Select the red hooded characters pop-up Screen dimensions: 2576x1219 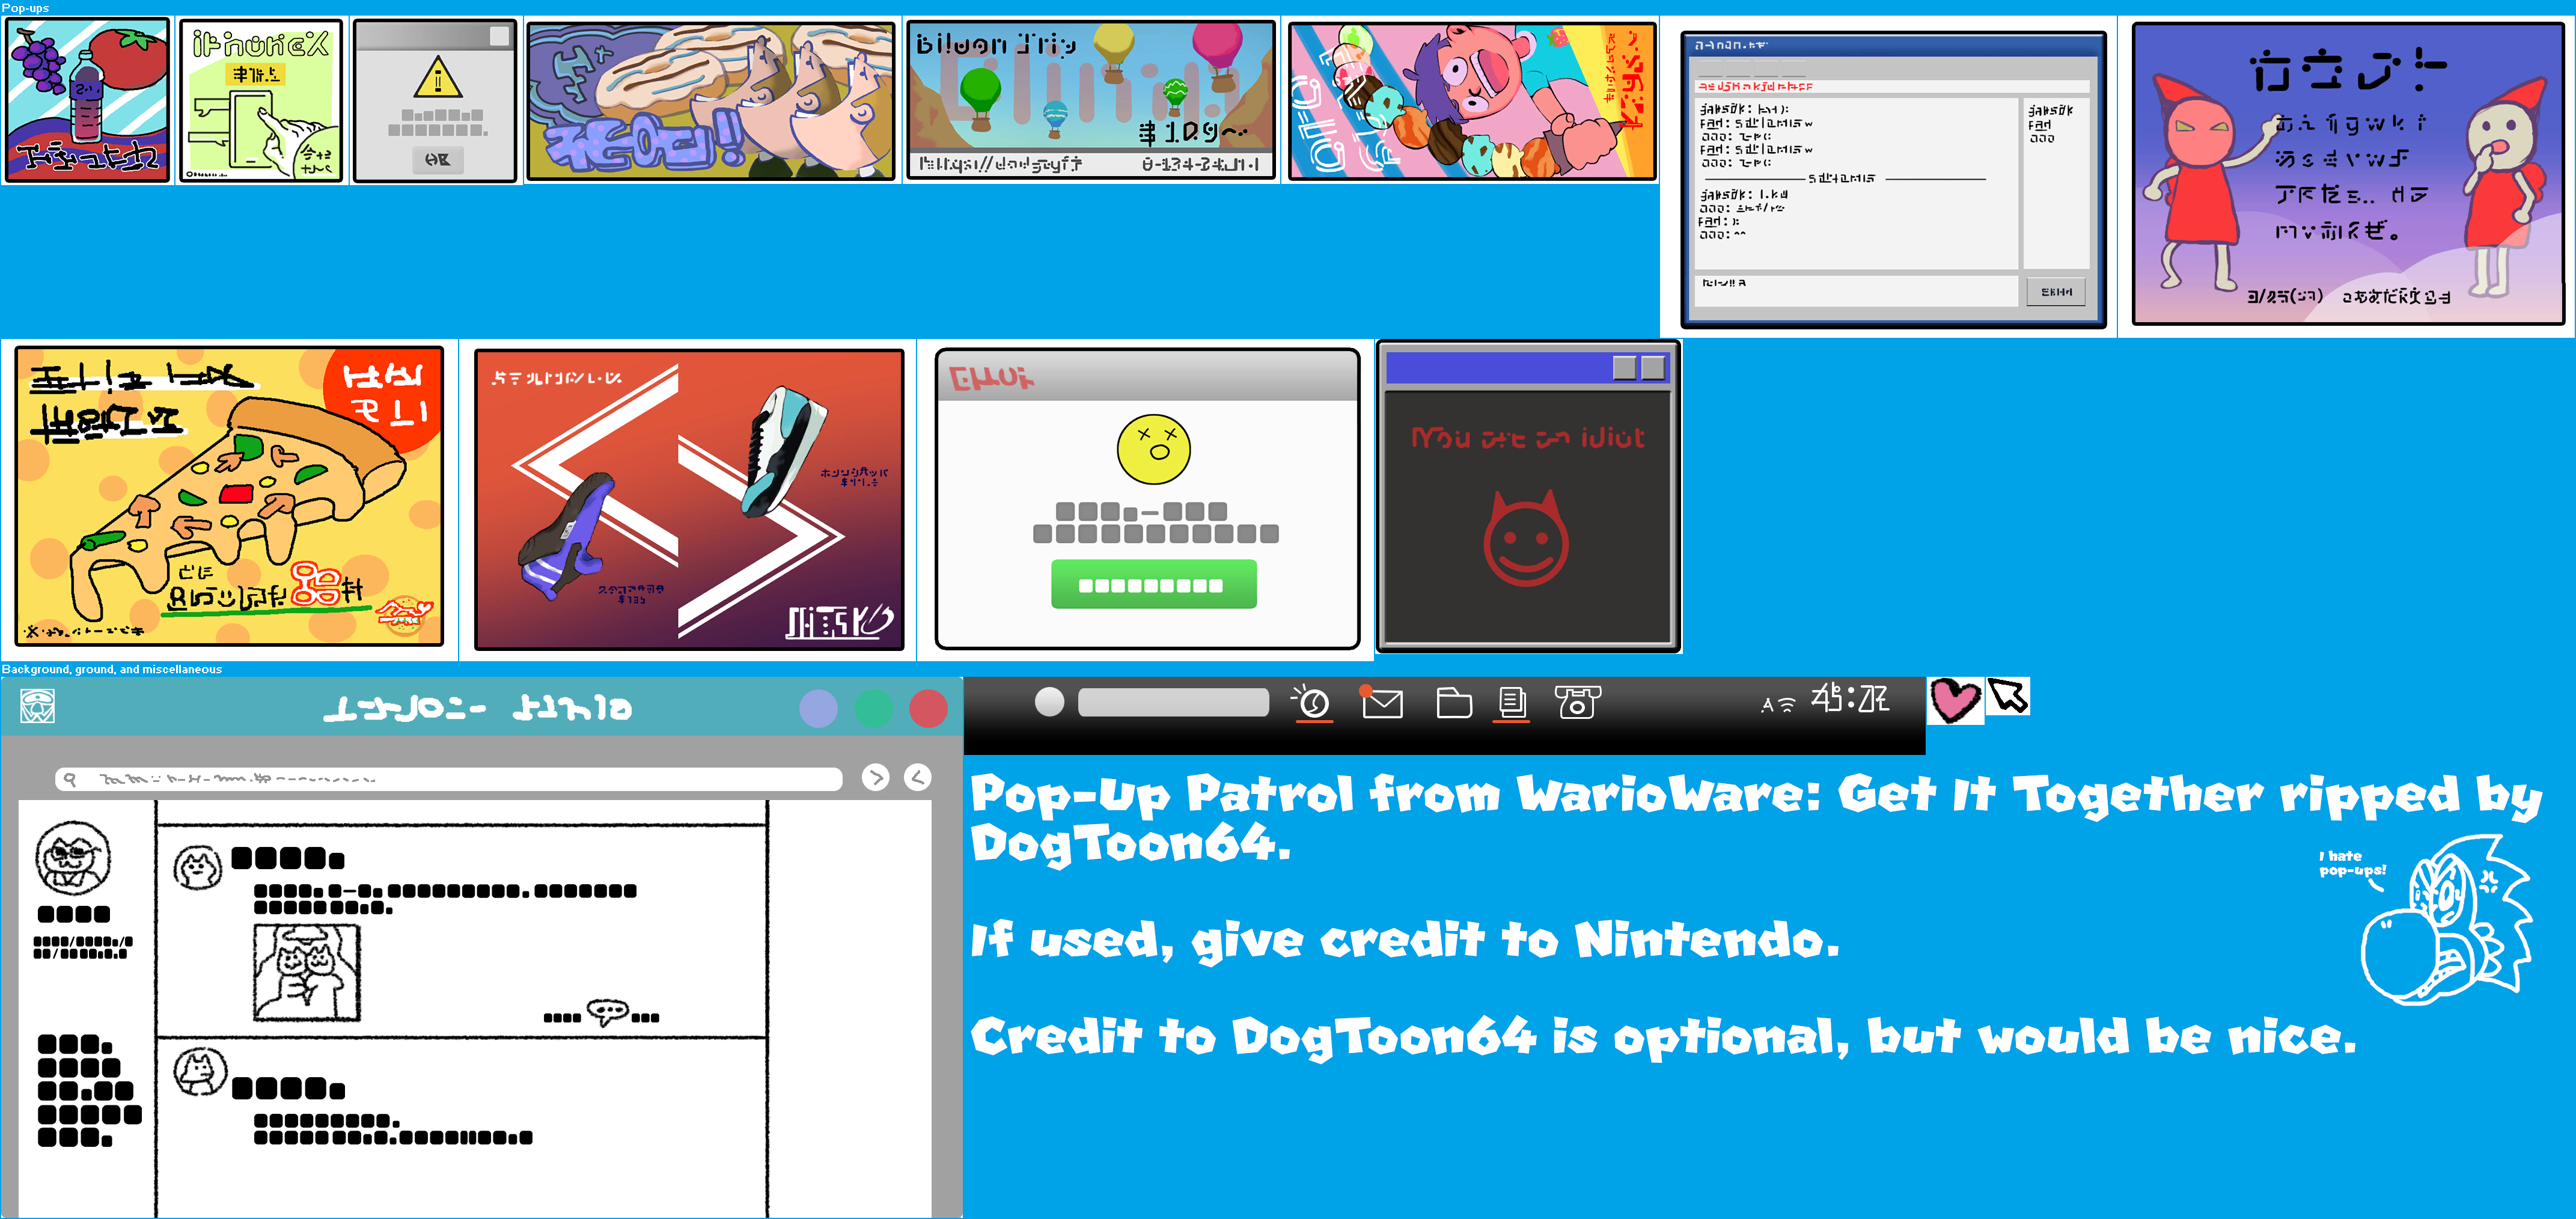point(2348,174)
